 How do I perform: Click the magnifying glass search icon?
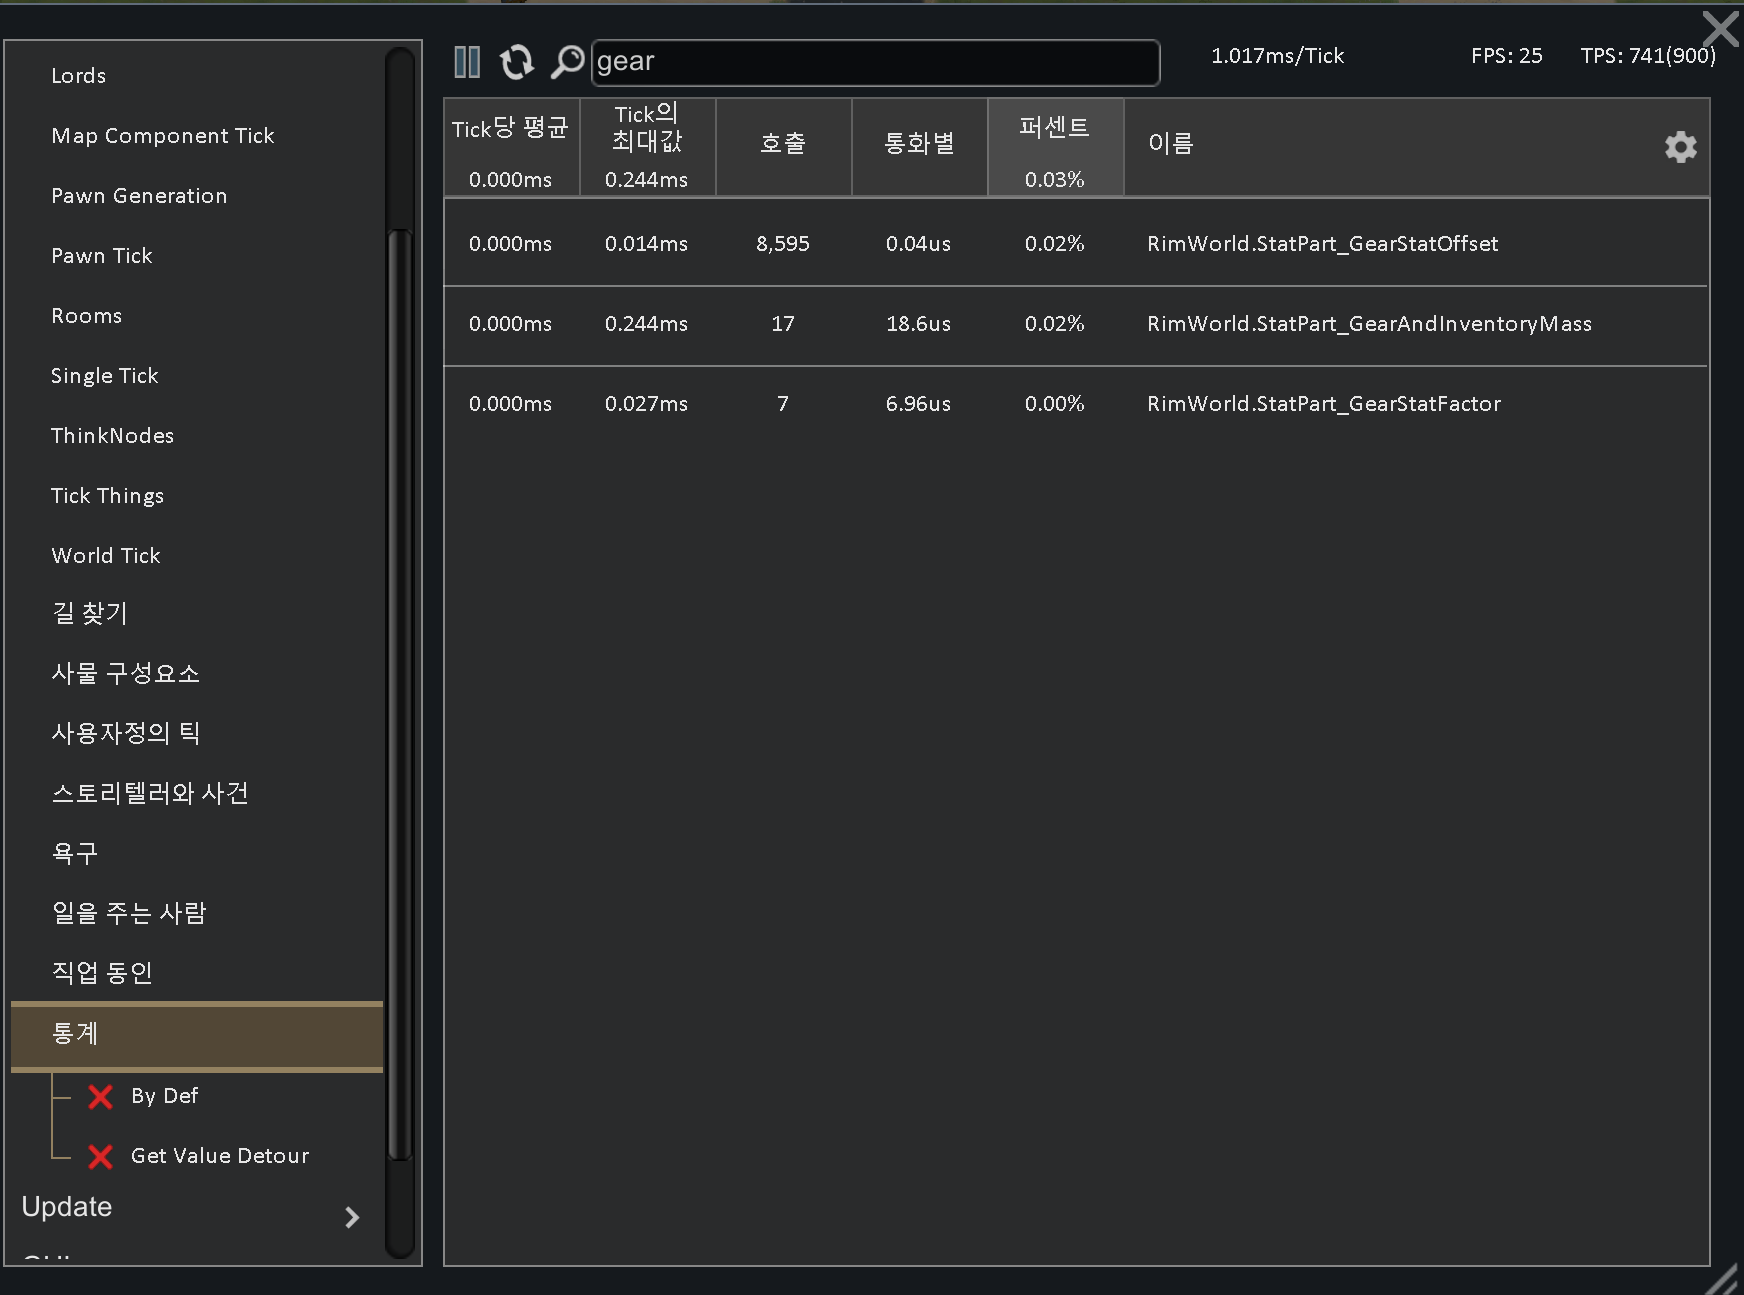pos(567,62)
